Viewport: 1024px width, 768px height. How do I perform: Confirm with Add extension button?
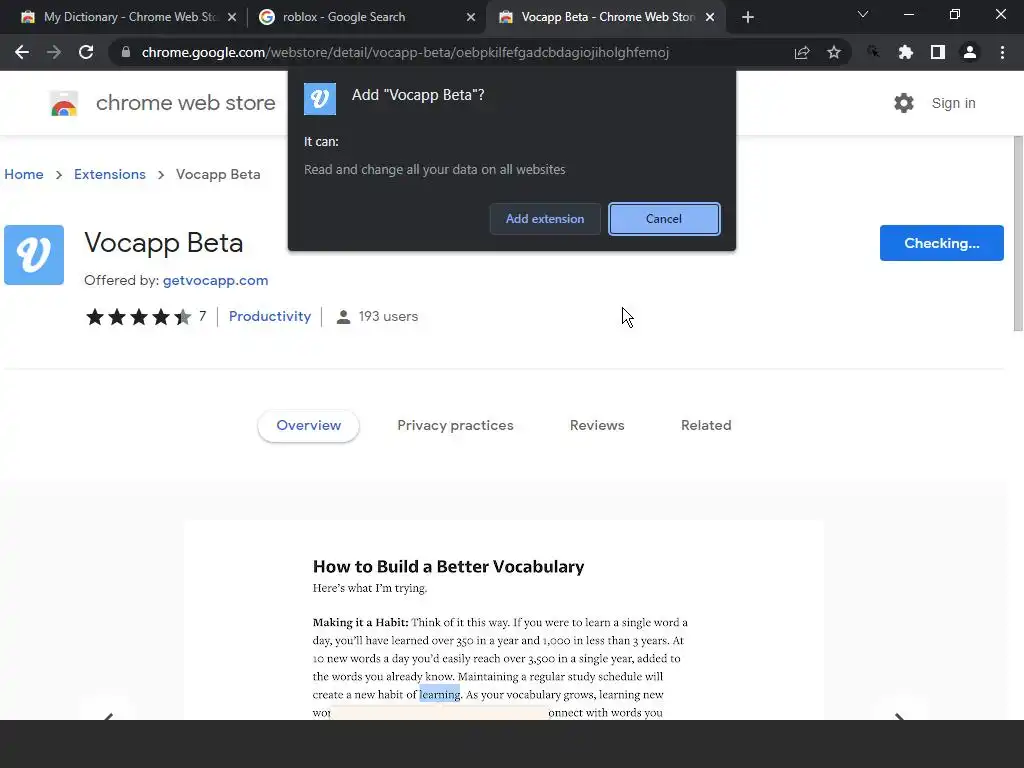(x=545, y=219)
